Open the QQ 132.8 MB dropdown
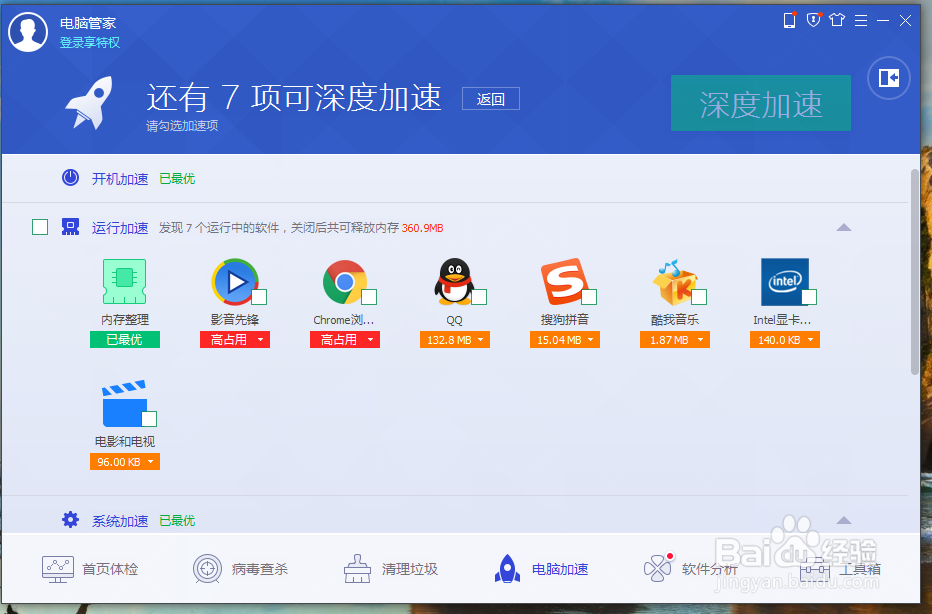932x614 pixels. coord(455,339)
